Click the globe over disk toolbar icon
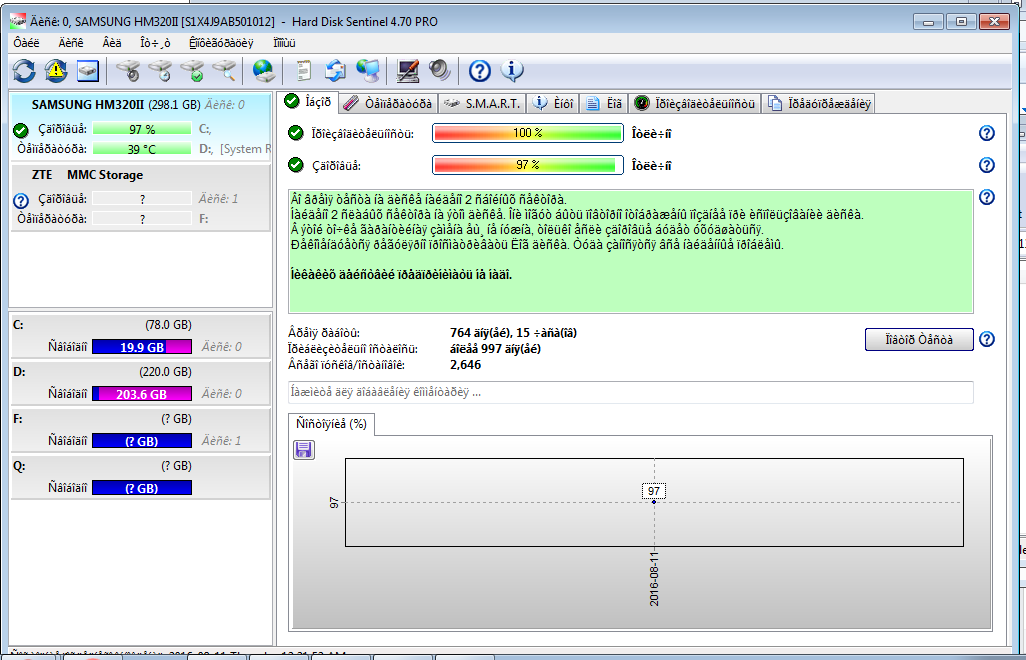This screenshot has height=660, width=1026. 264,70
